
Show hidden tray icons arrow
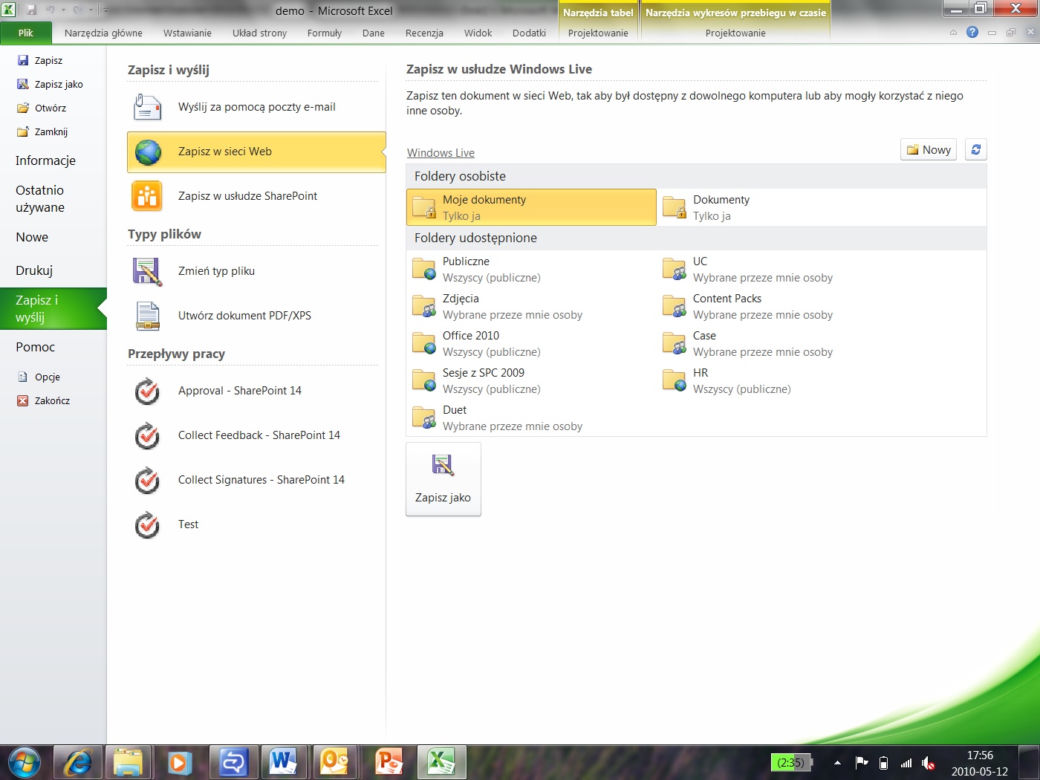click(x=837, y=763)
